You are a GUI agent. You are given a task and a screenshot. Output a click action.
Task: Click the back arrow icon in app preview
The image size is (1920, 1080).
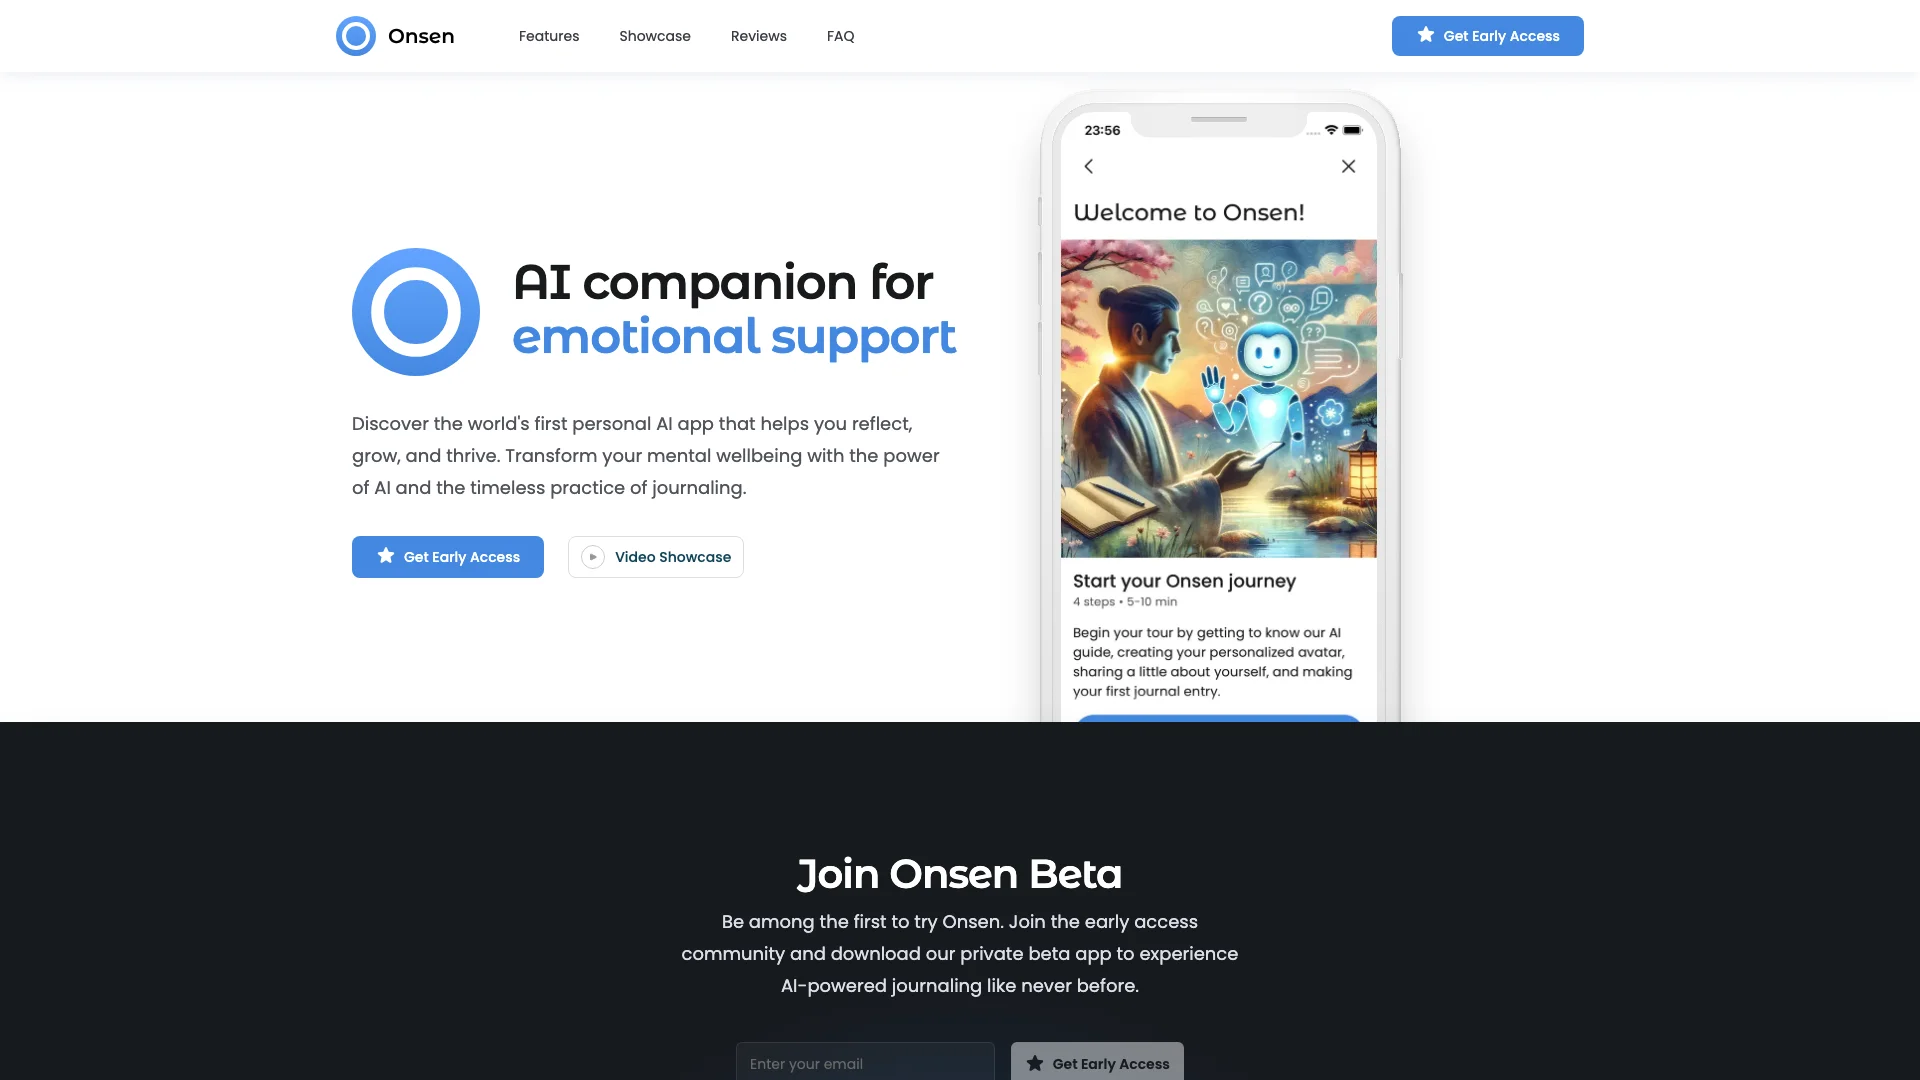coord(1089,166)
